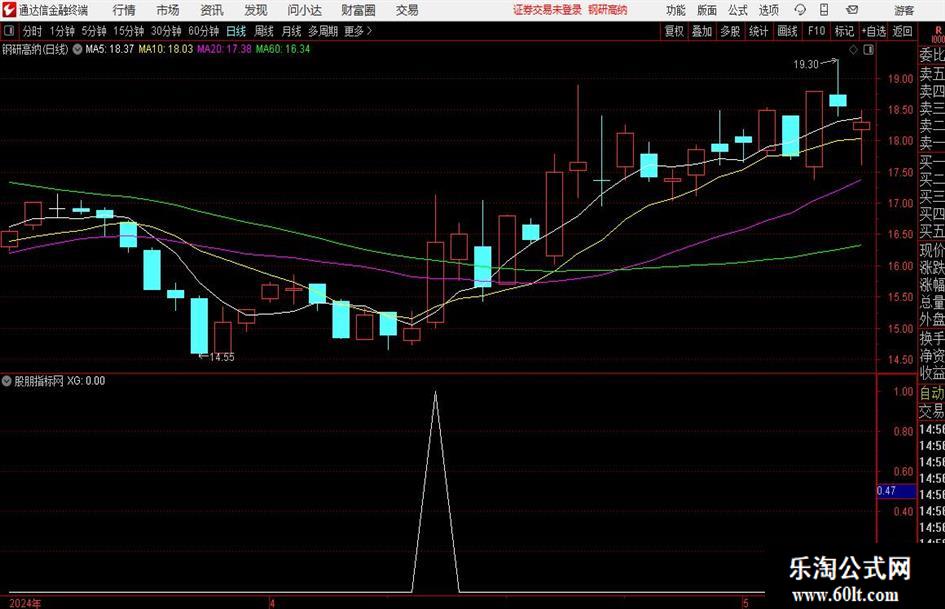Click the MA60: 16.34 label
Screen dimensions: 945x609
tap(283, 49)
